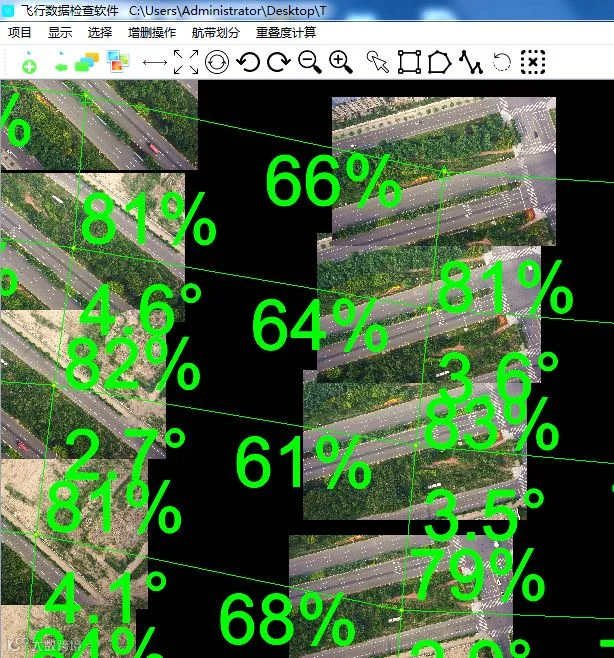Viewport: 614px width, 658px height.
Task: Select the pointer click-select tool
Action: [x=378, y=62]
